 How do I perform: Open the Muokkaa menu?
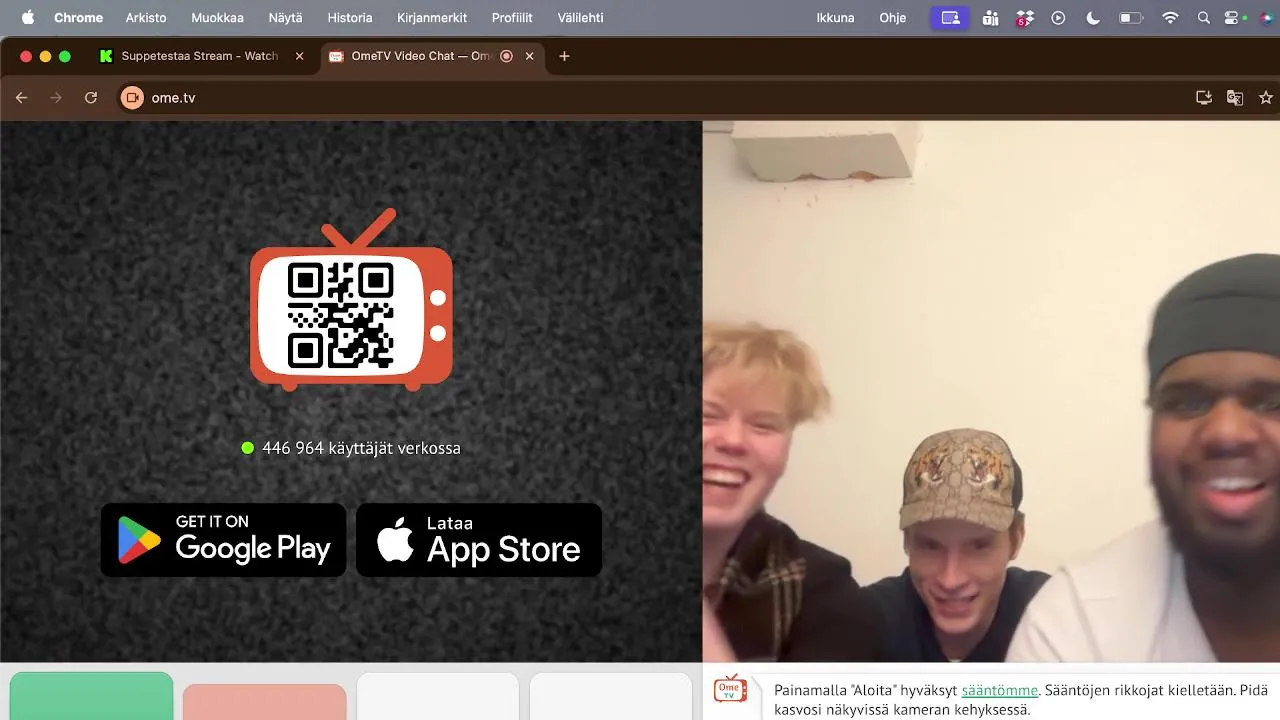(217, 18)
